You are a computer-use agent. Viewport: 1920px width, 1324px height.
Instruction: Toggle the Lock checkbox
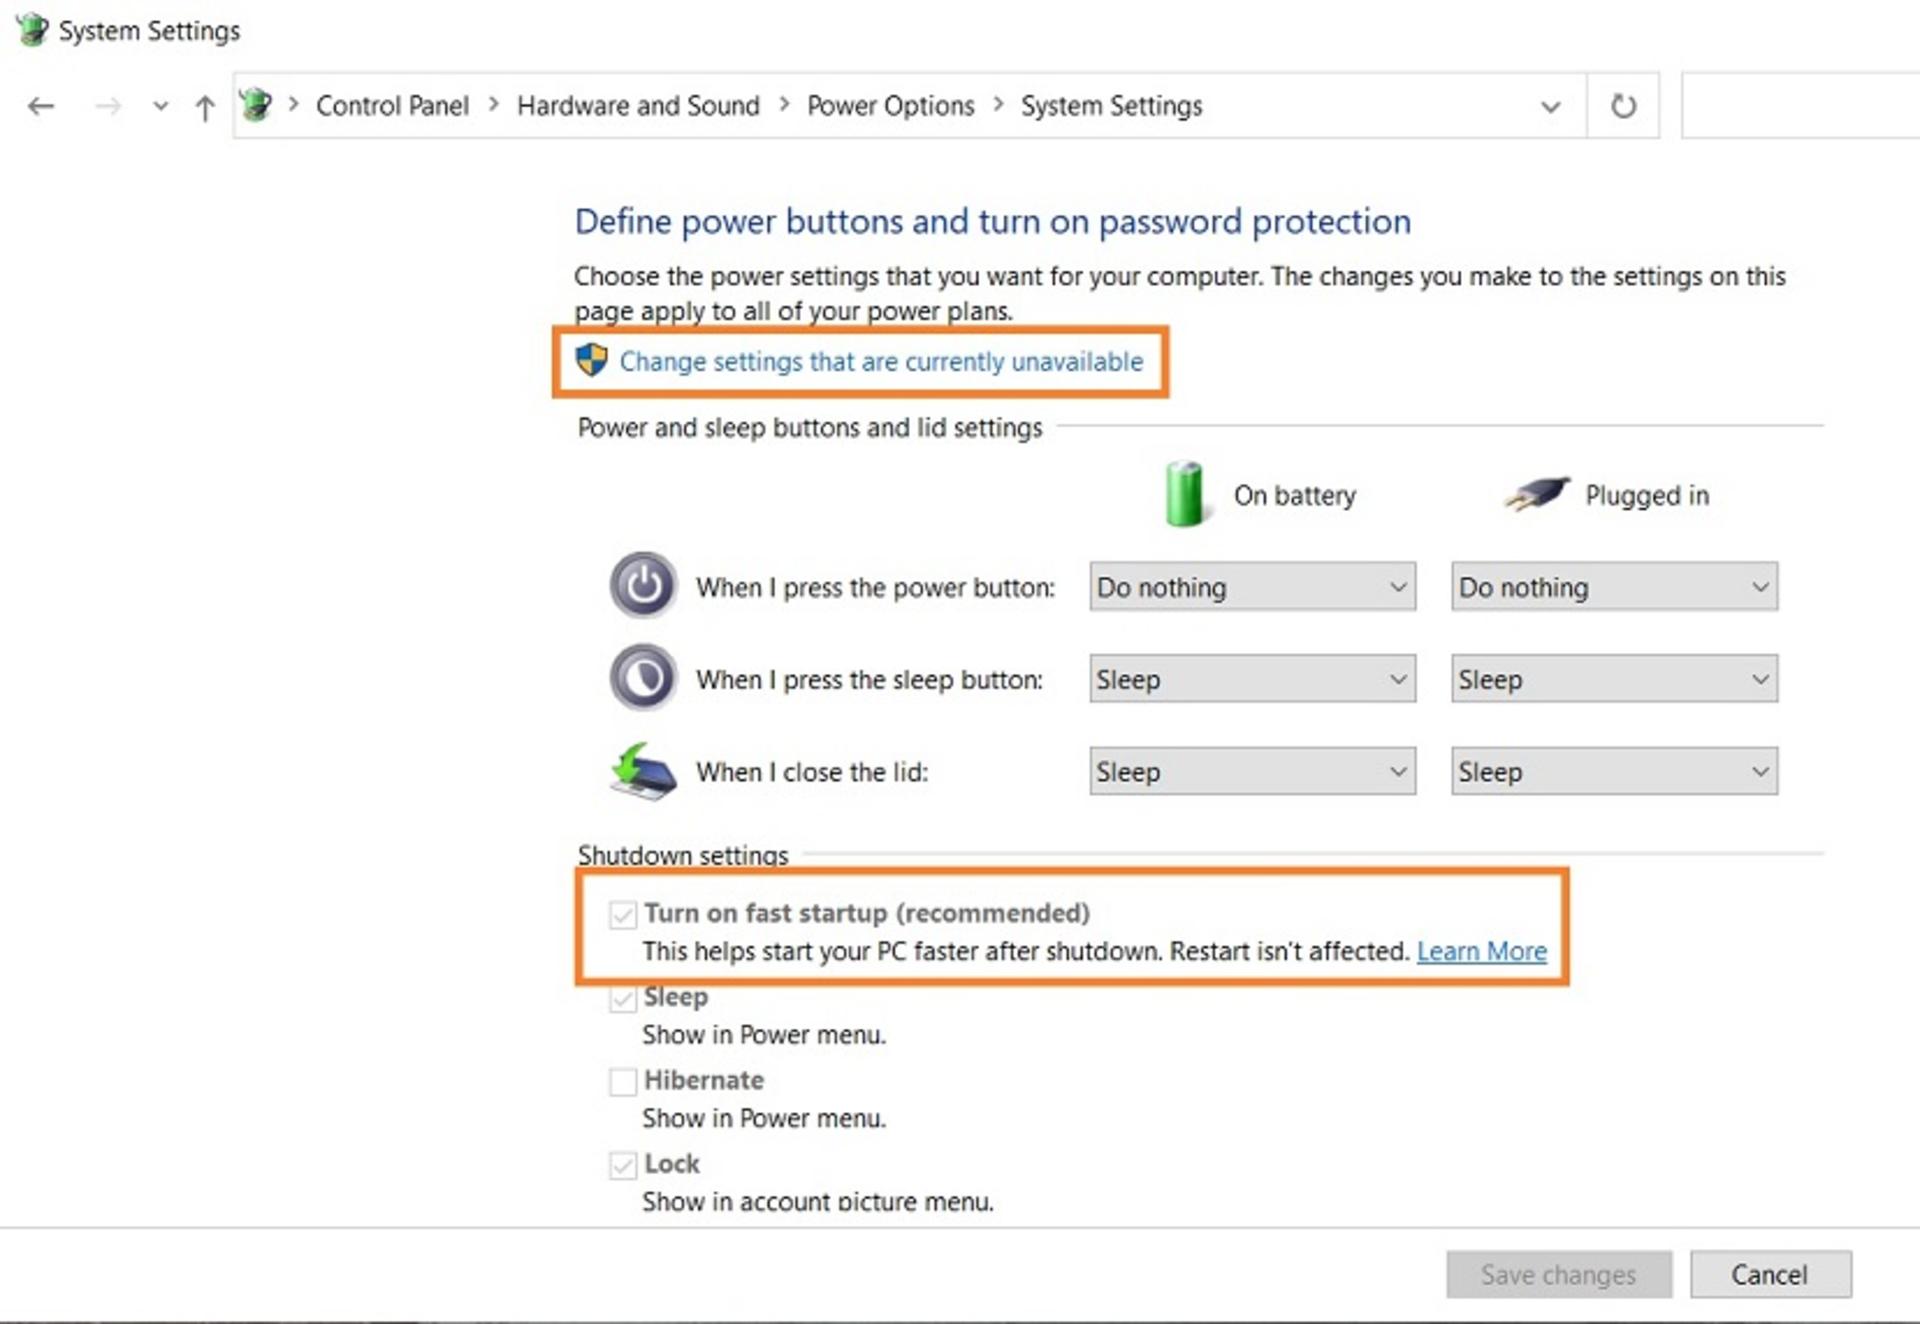tap(623, 1165)
